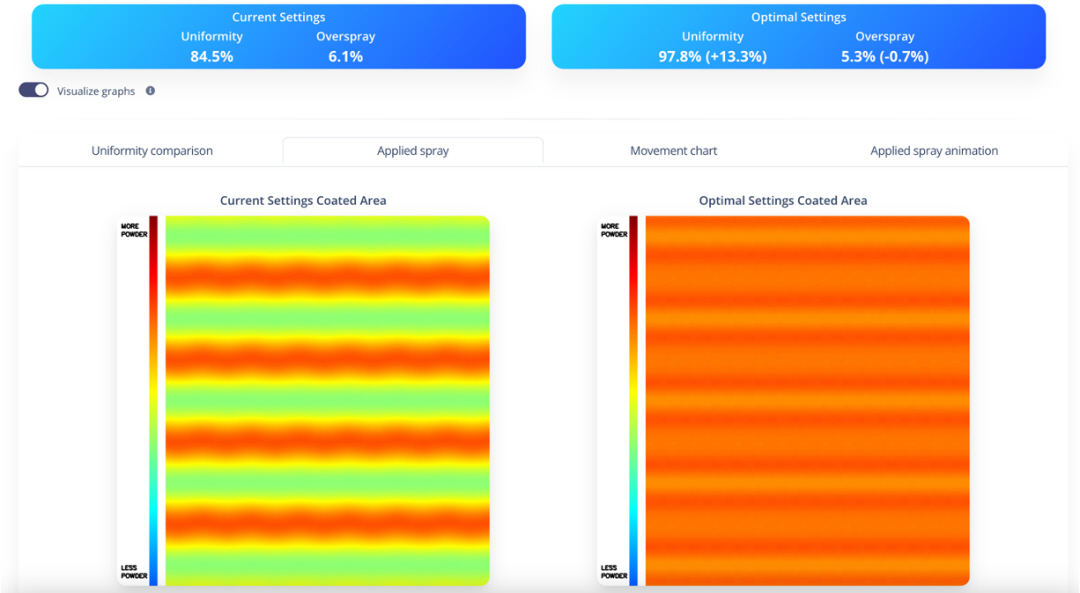Viewport: 1080px width, 593px height.
Task: Click the color scale bar beside the optimal heatmap
Action: (633, 400)
